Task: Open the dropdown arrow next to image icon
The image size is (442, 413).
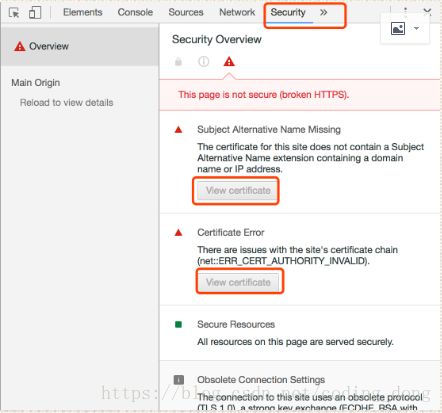Action: 416,29
